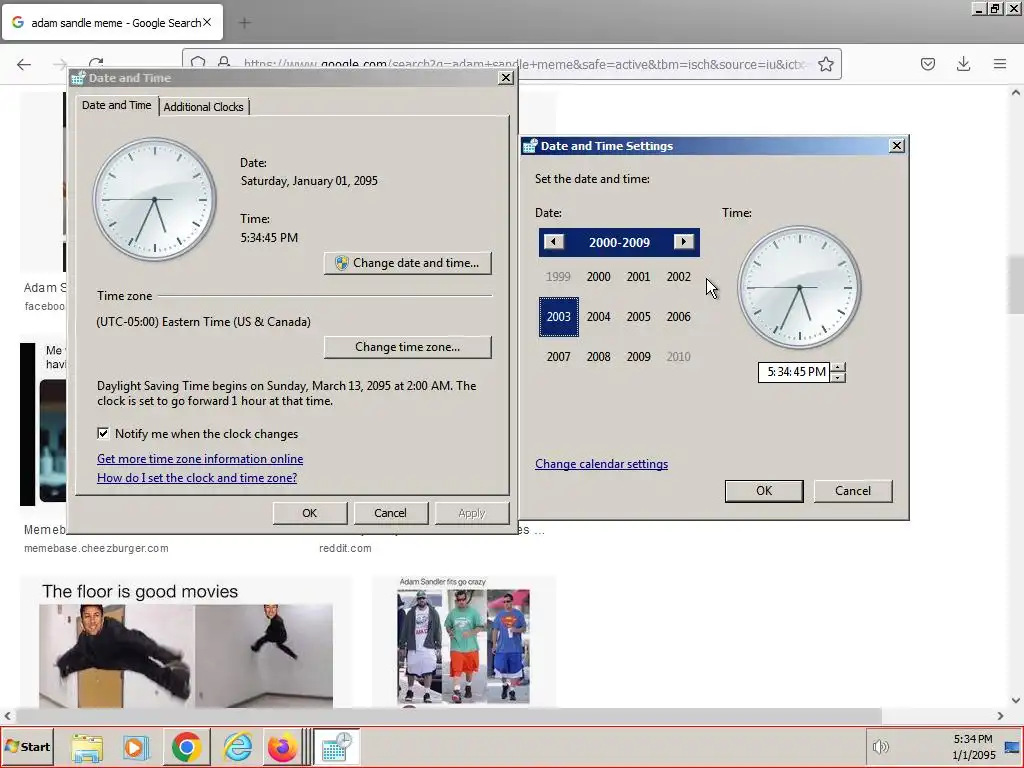
Task: Select the Date and Time tab
Action: click(x=116, y=105)
